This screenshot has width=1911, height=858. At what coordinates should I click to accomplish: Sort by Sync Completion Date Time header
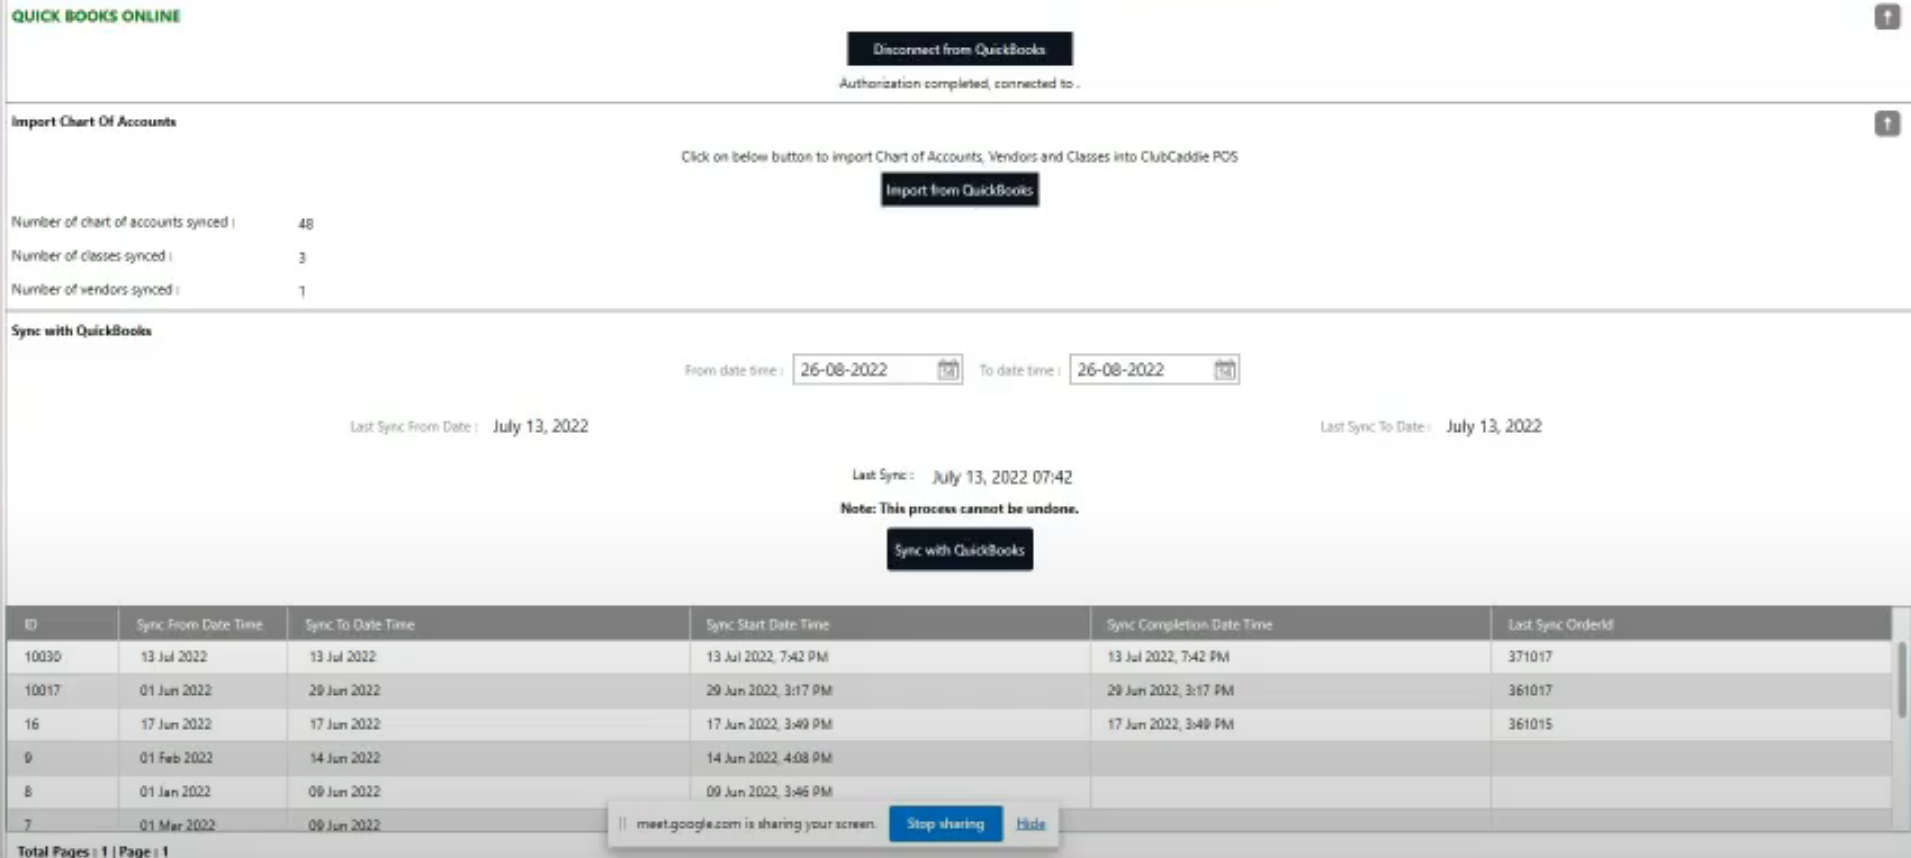[1290, 624]
